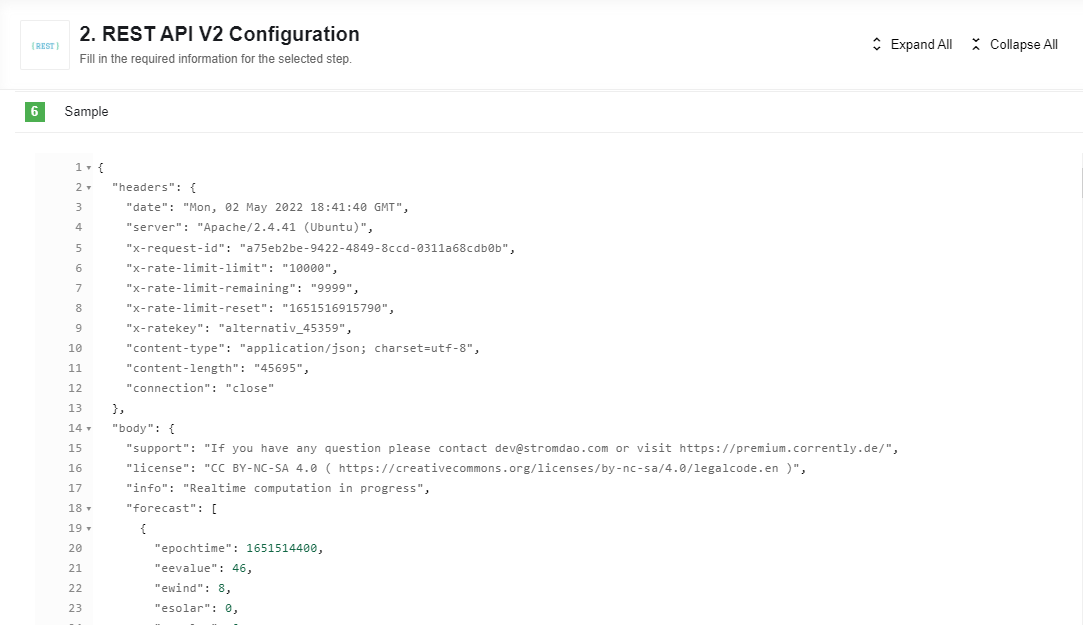
Task: Click the premium.corrently.de URL in support
Action: point(785,448)
